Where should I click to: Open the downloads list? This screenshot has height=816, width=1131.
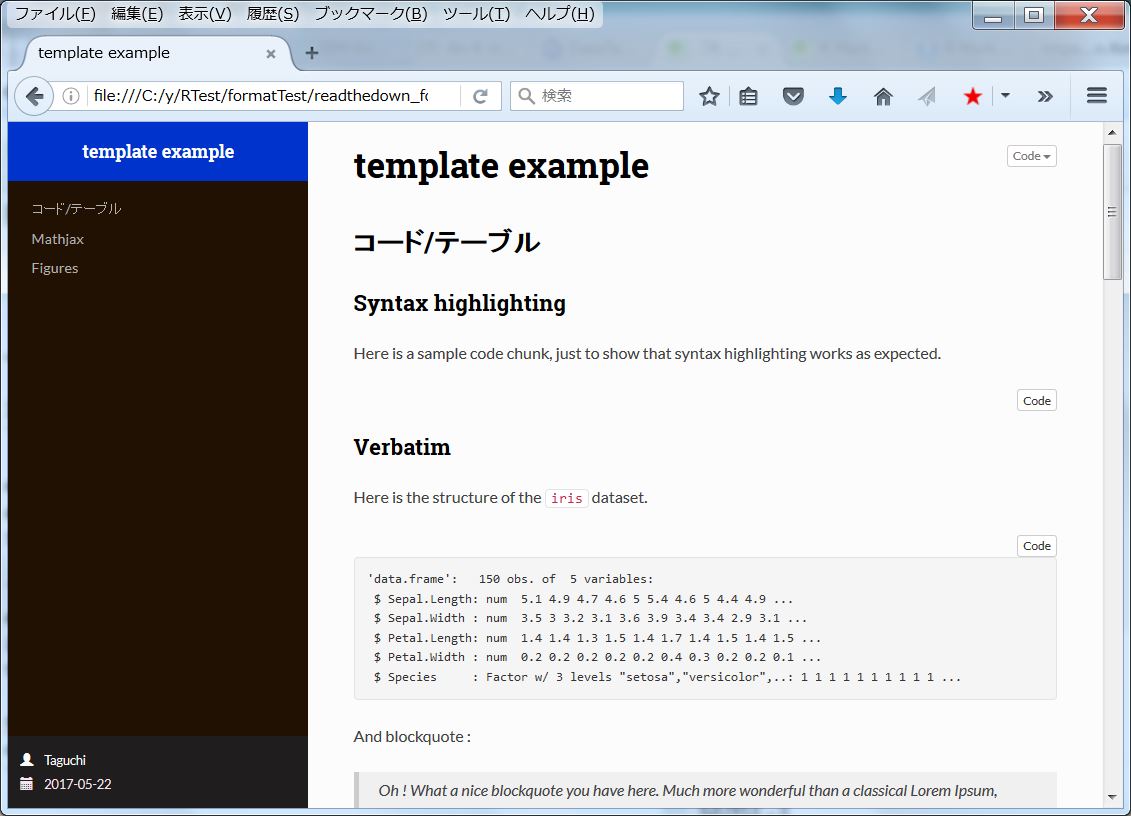838,96
